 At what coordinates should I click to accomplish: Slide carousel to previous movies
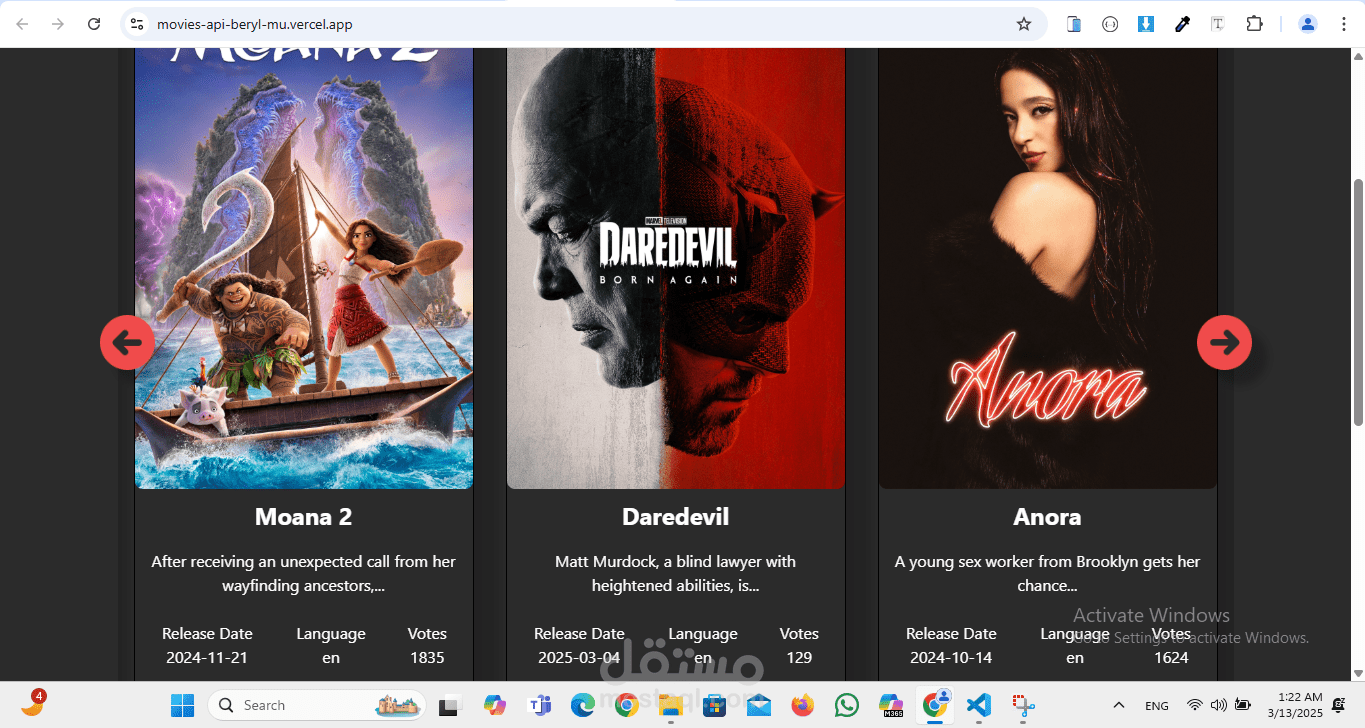127,342
